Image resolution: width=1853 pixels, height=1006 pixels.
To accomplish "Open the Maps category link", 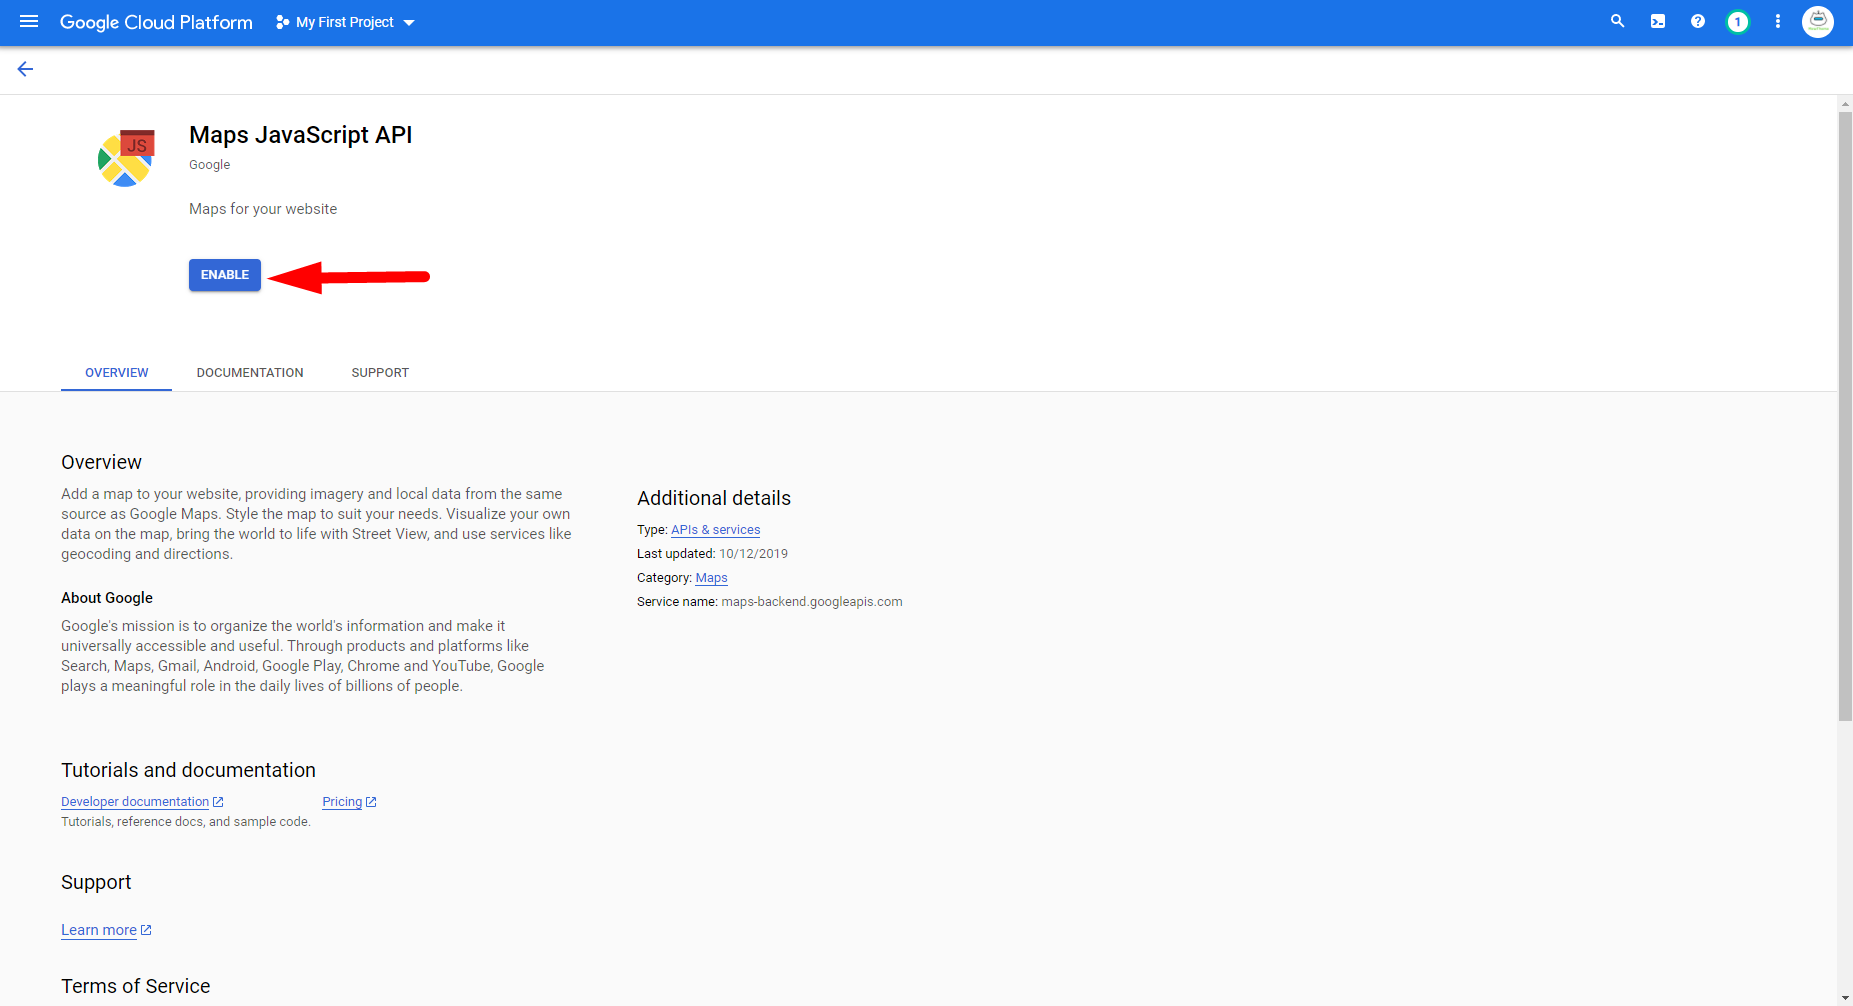I will [712, 578].
